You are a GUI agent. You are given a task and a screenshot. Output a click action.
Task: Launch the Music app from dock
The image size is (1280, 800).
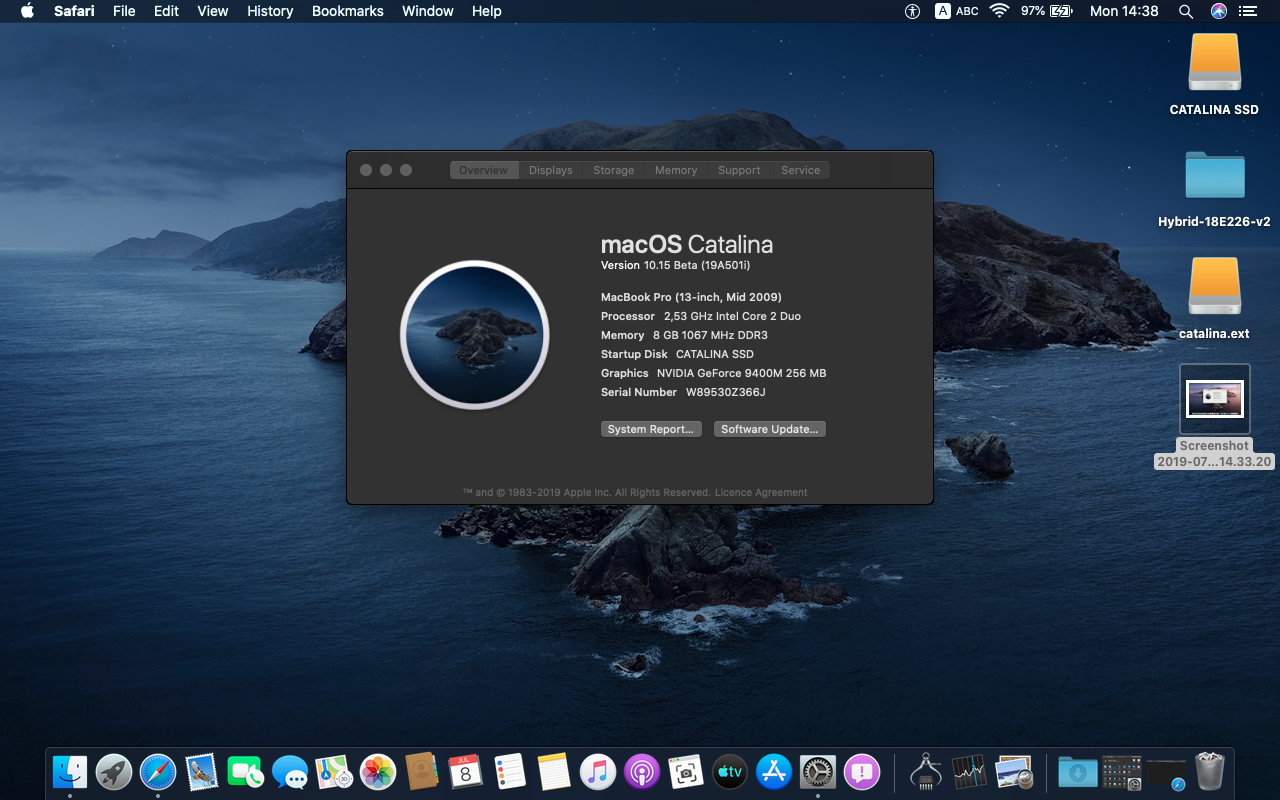click(x=598, y=771)
